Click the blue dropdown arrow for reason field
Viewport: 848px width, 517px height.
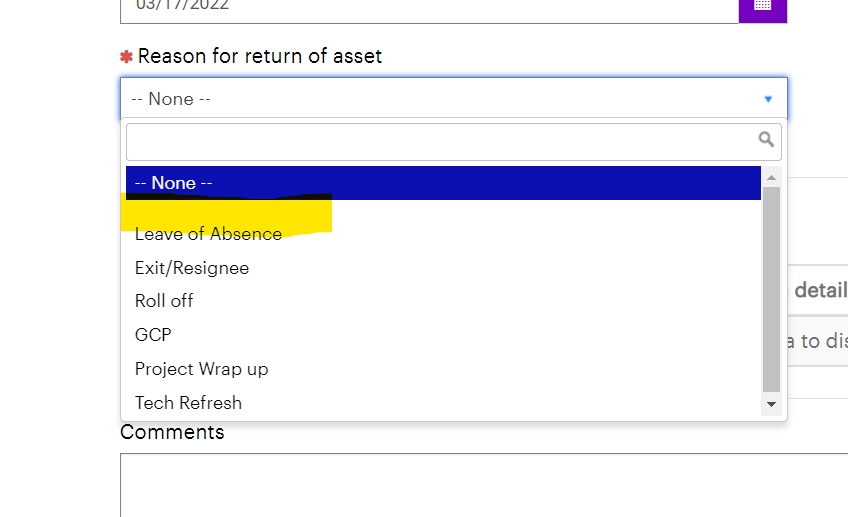pos(768,99)
